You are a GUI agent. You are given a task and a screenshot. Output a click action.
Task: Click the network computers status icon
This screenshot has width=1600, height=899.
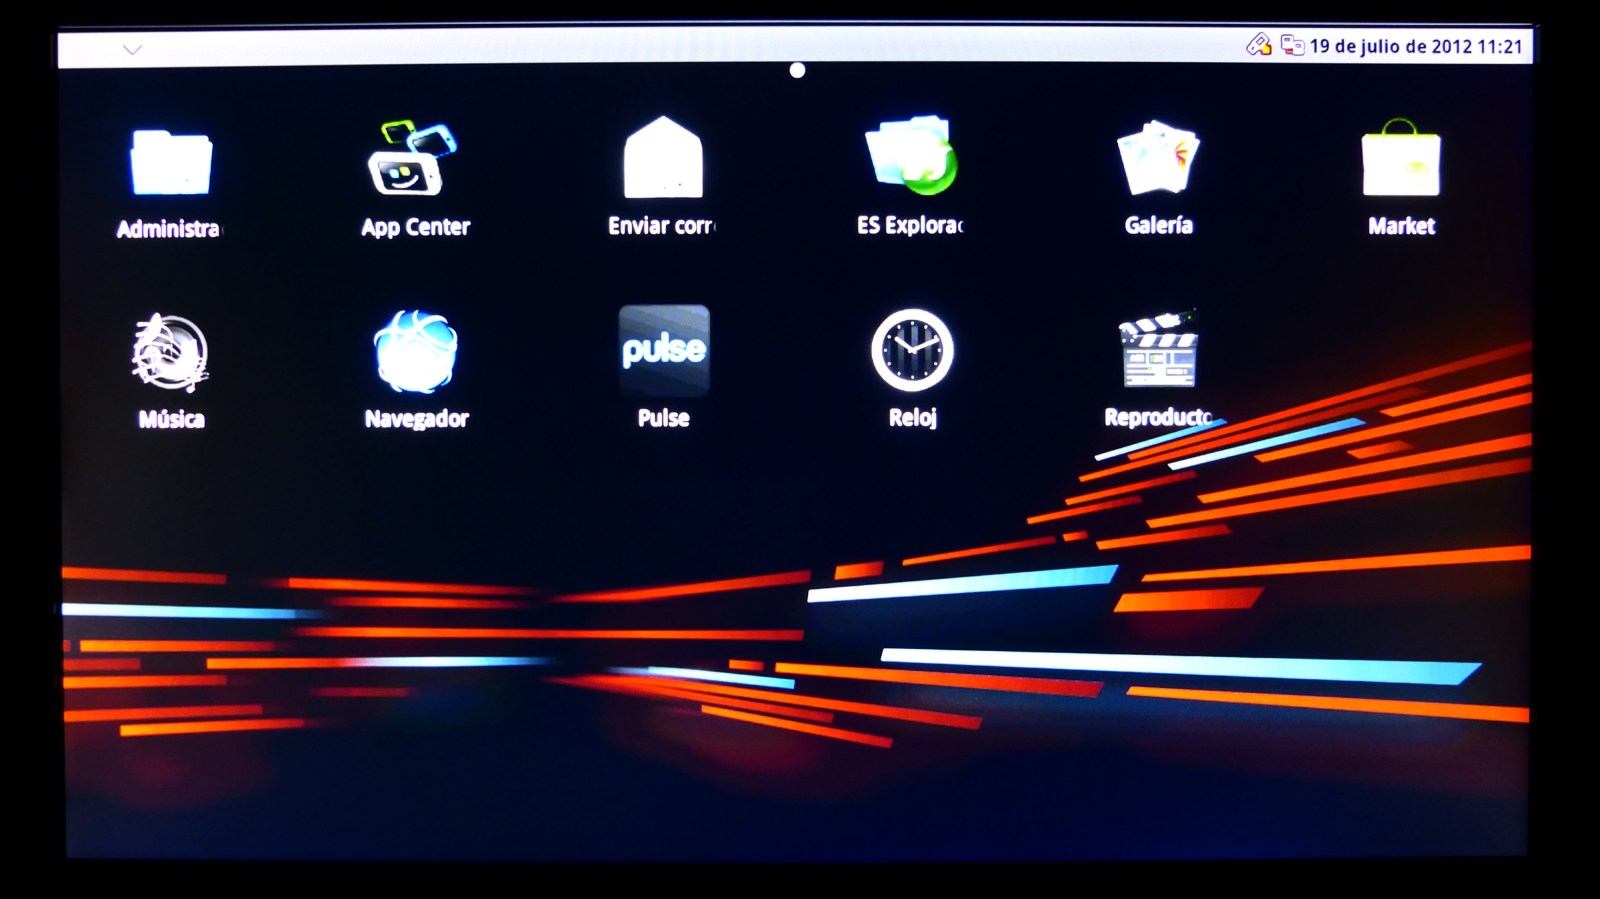[1292, 45]
